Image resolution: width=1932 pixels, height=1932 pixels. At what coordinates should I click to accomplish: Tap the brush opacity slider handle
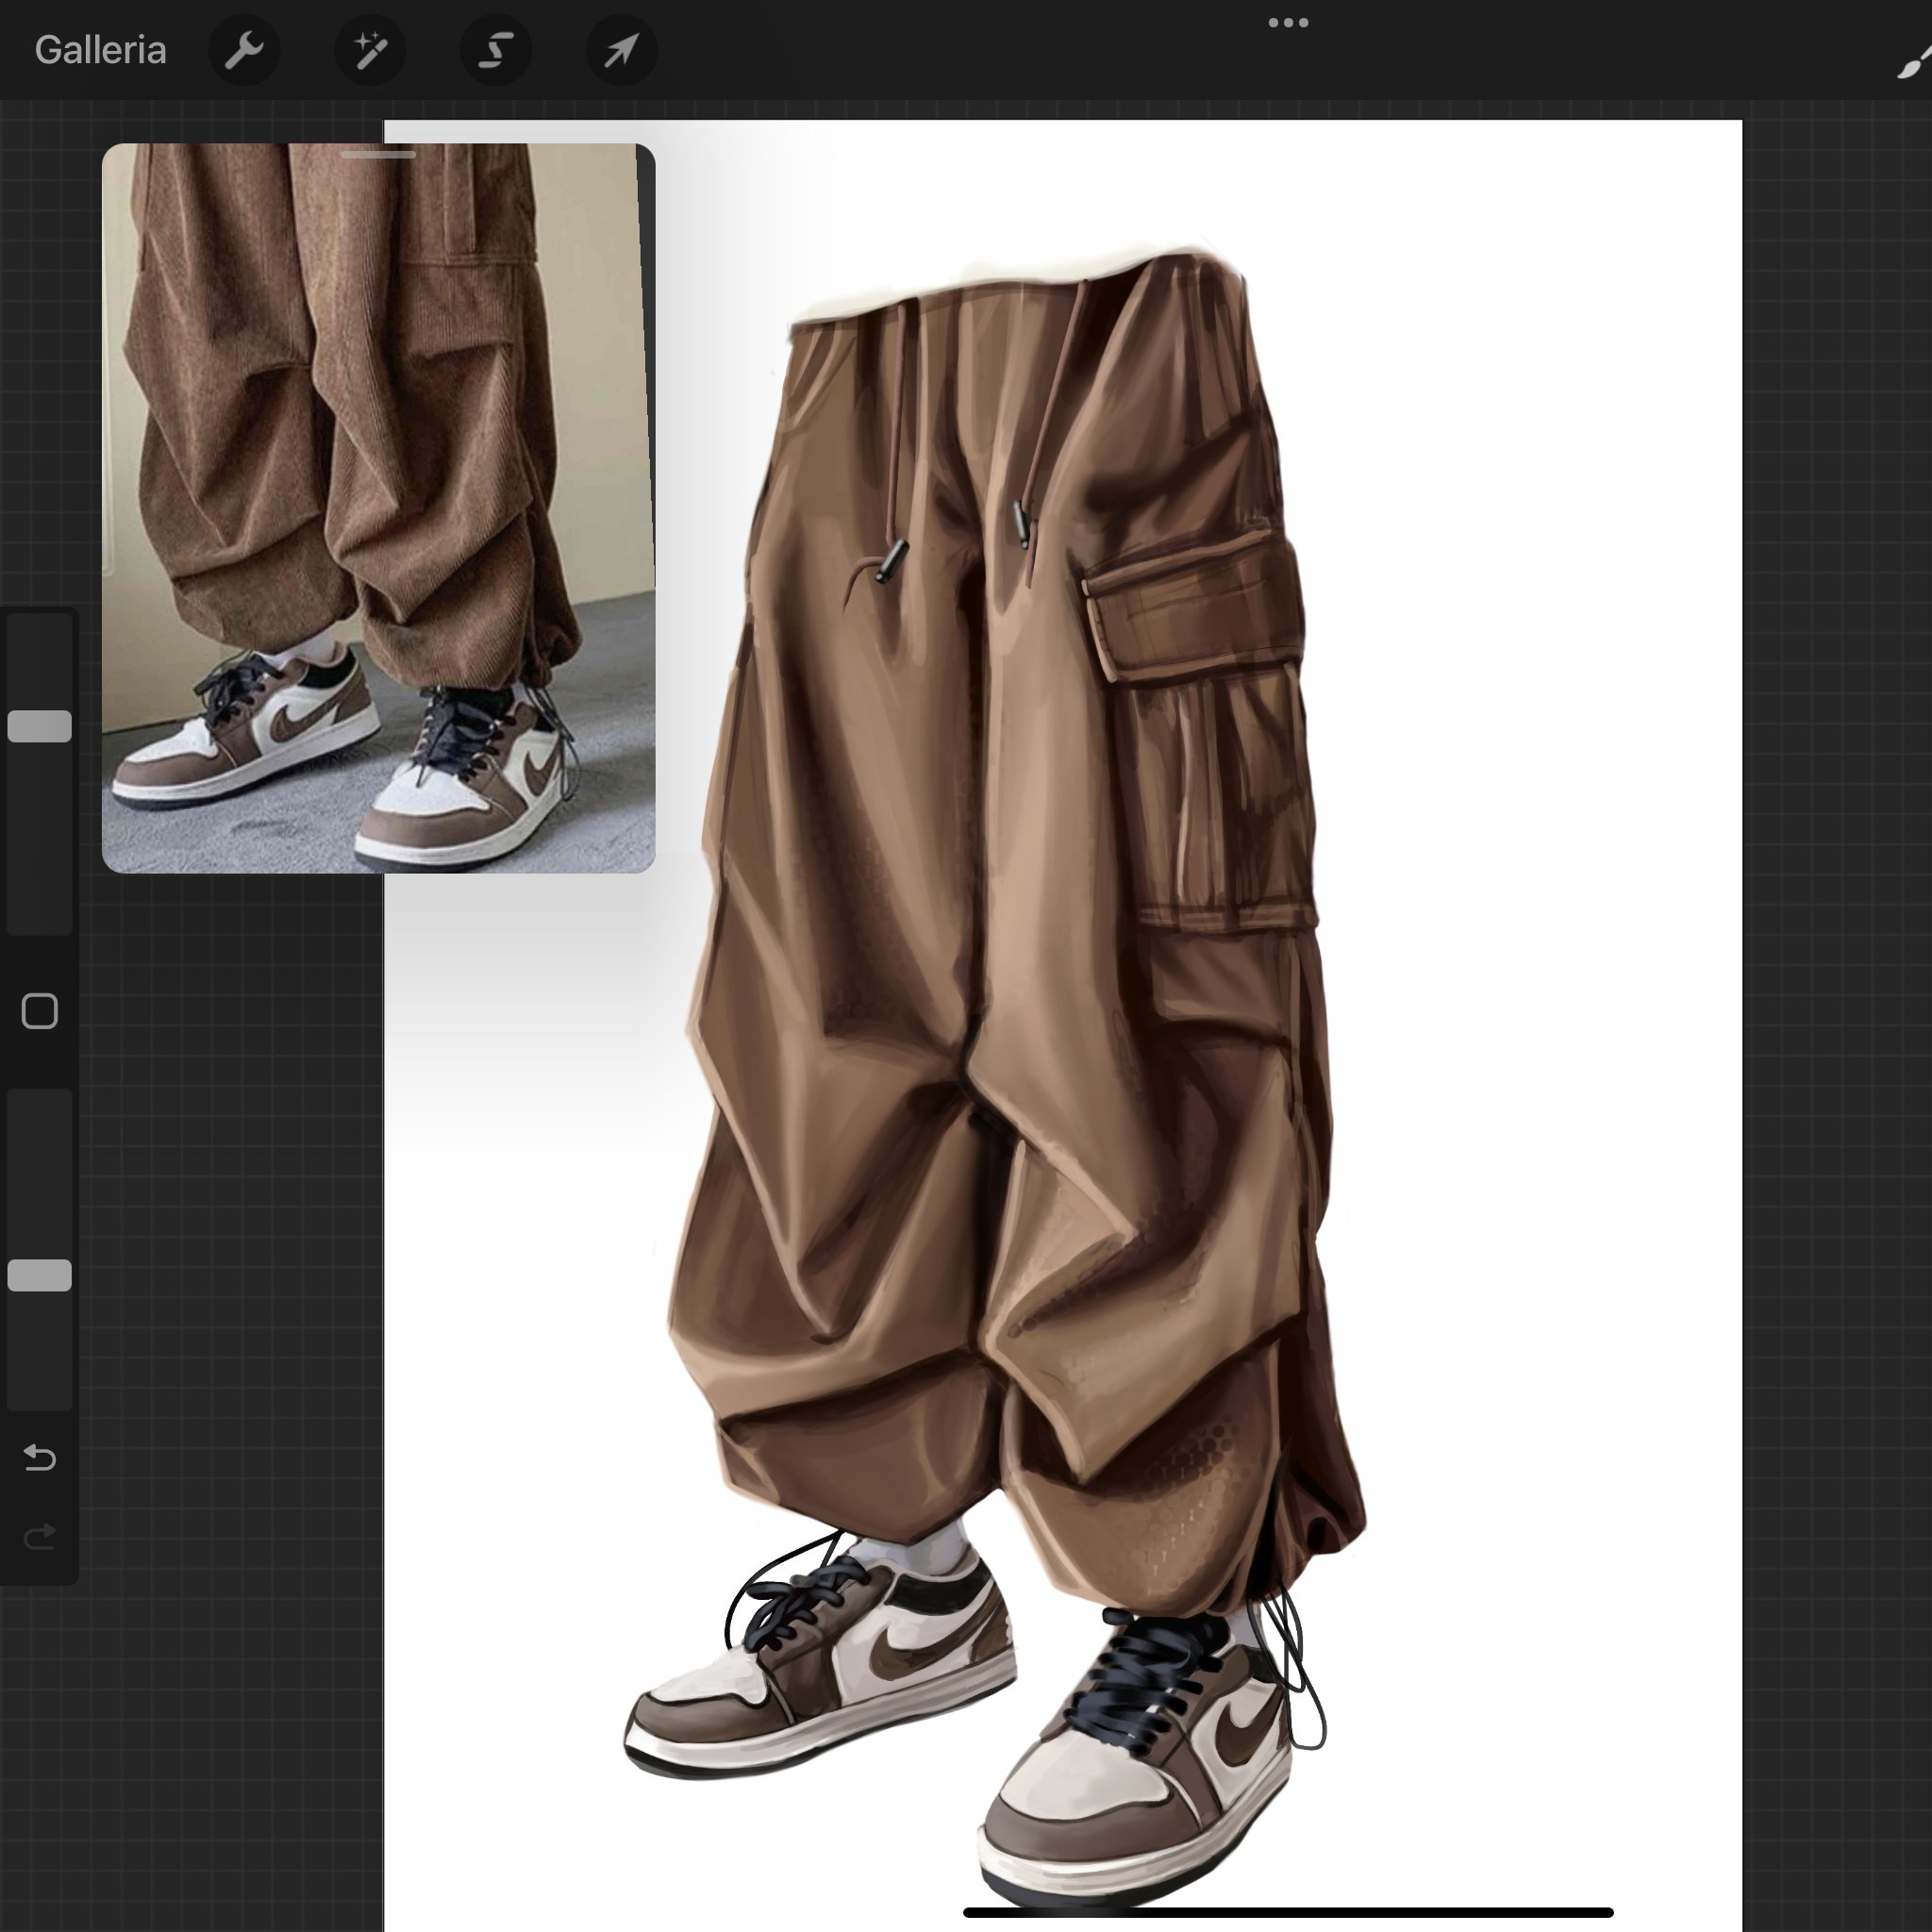tap(40, 1275)
